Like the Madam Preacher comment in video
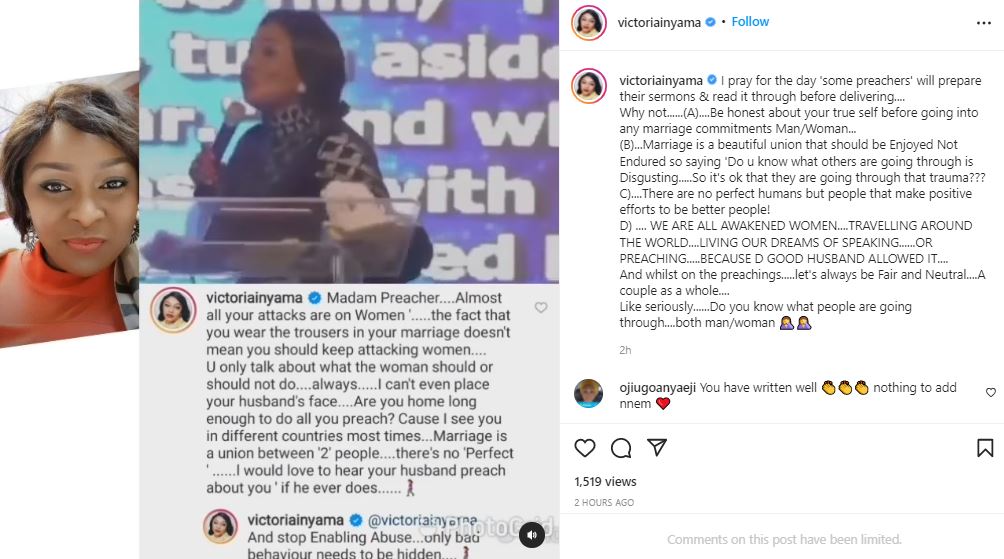Screen dimensions: 1004x559 [x=541, y=307]
